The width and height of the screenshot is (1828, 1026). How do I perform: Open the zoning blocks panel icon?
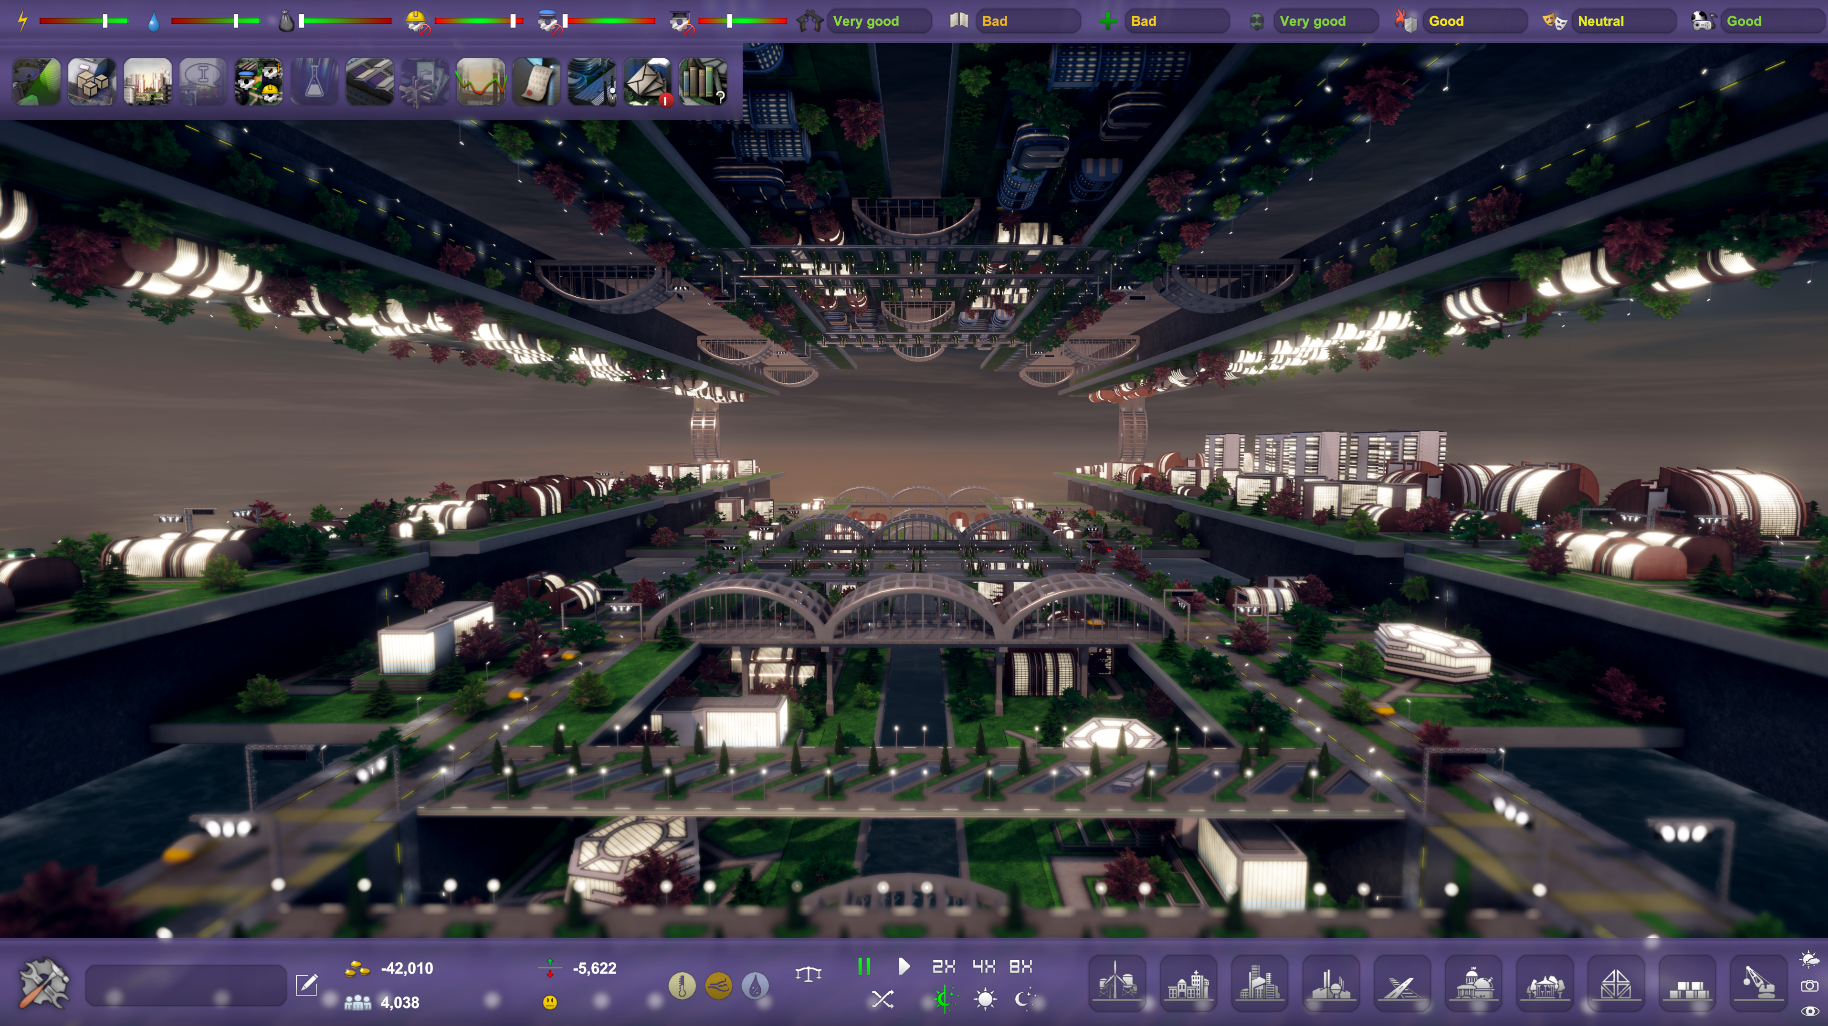coord(370,82)
